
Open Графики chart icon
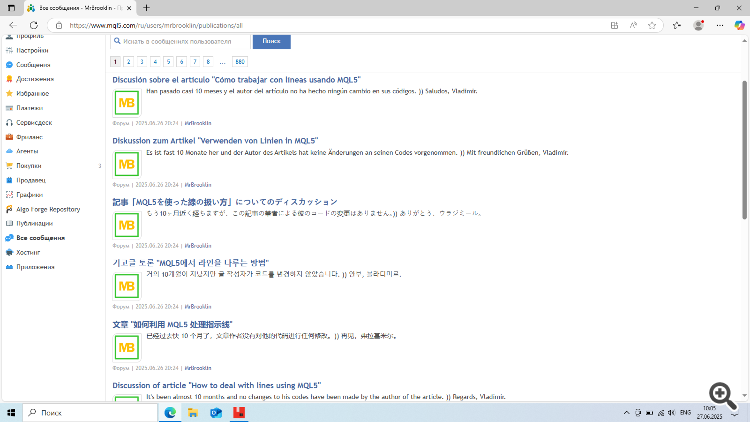point(9,195)
